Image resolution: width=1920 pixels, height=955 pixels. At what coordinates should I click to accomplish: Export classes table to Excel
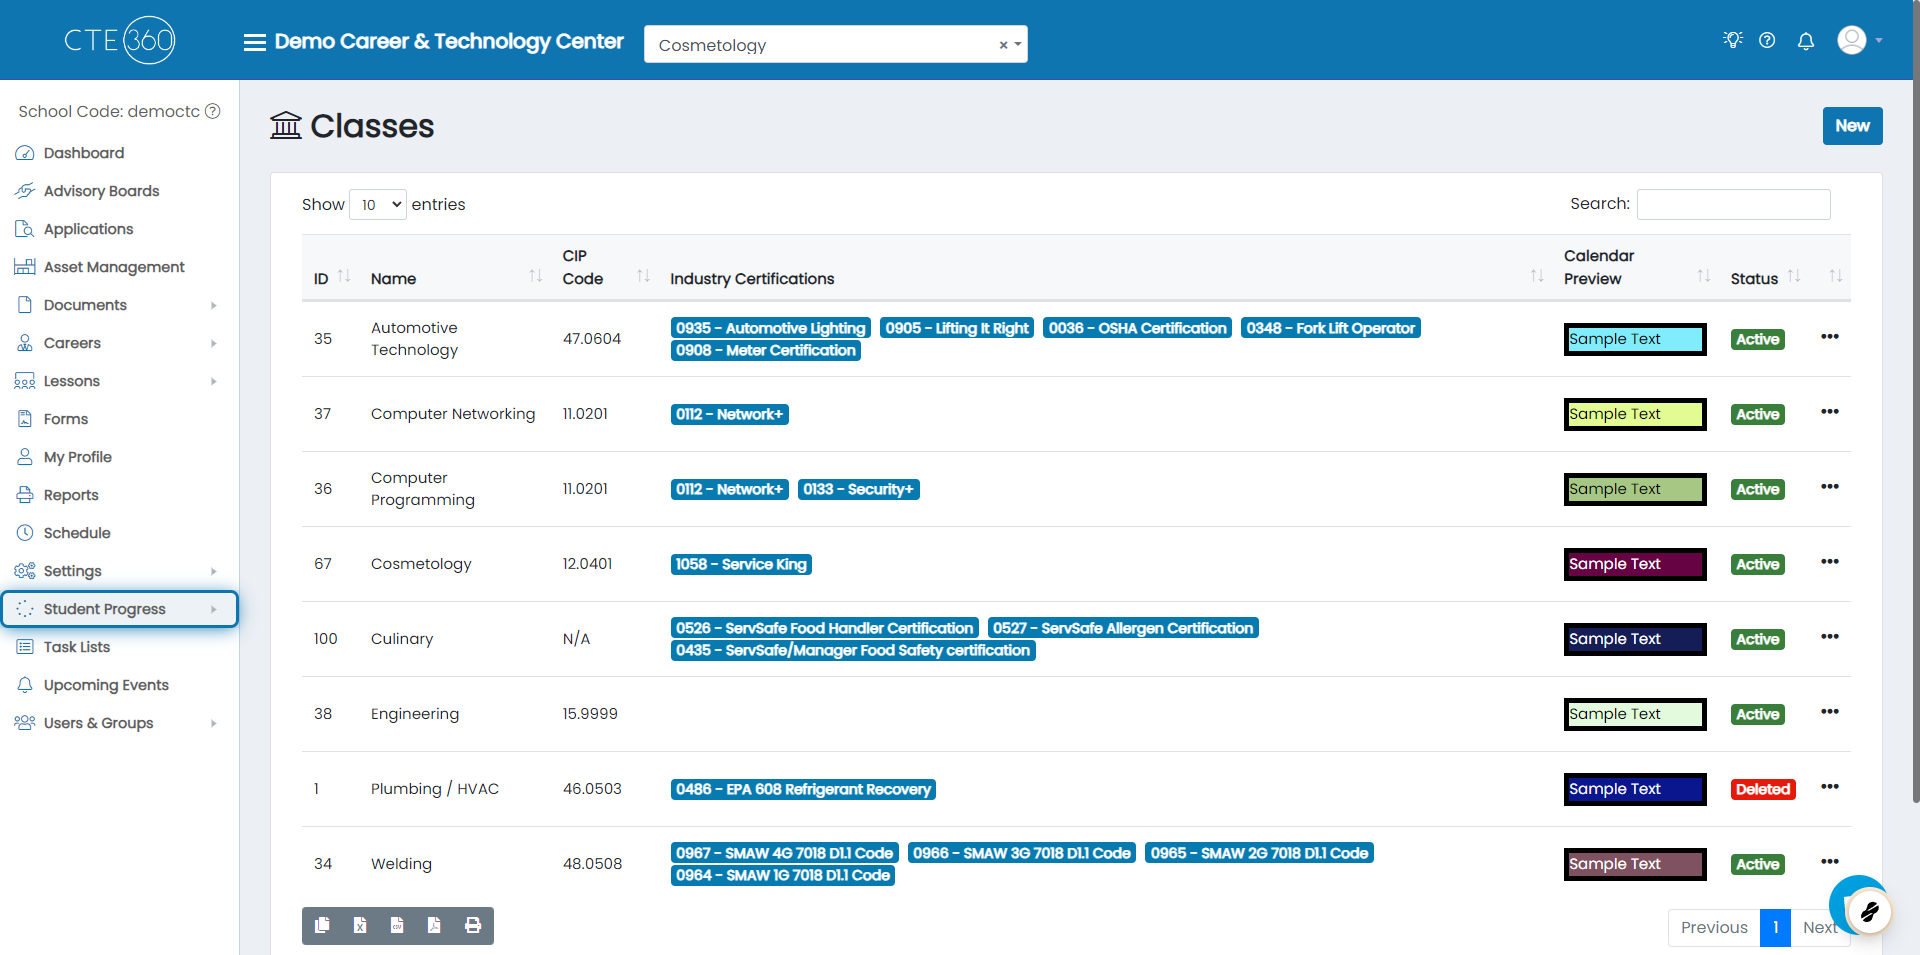(x=360, y=926)
